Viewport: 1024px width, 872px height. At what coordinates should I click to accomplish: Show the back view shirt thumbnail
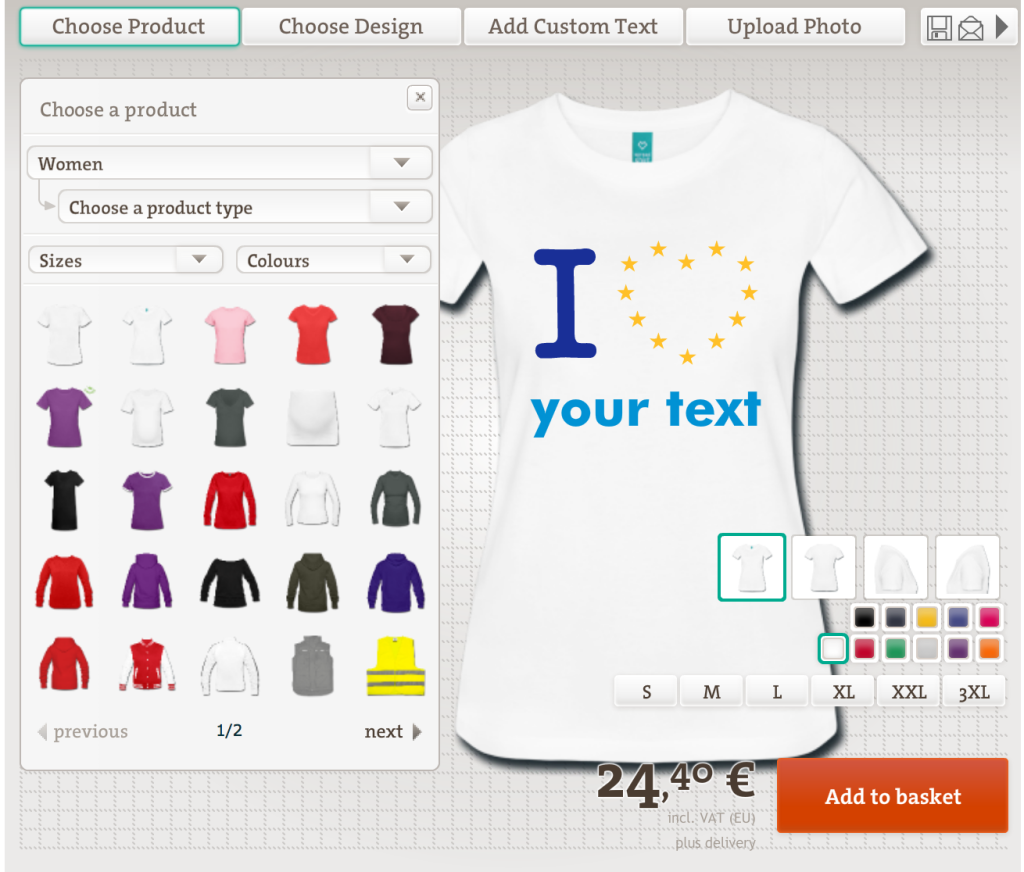(824, 567)
